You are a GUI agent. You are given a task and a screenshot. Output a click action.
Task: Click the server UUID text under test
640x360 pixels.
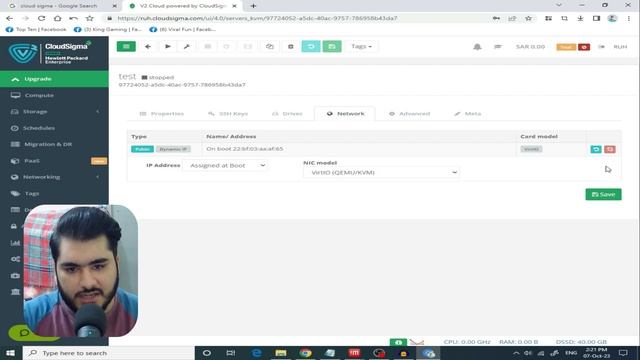(182, 85)
